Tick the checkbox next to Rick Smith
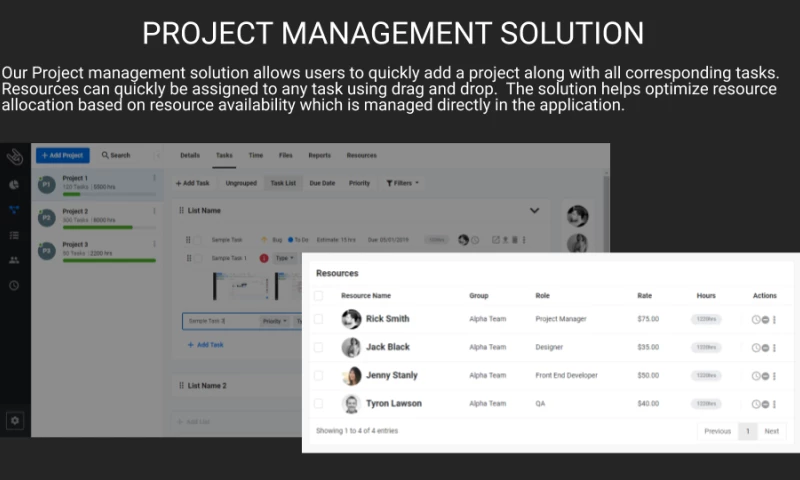 [319, 319]
